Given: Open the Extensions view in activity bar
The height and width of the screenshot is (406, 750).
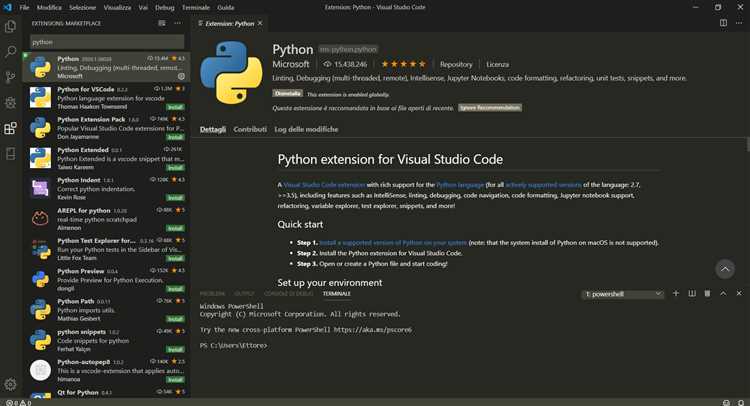Looking at the screenshot, I should 10,128.
